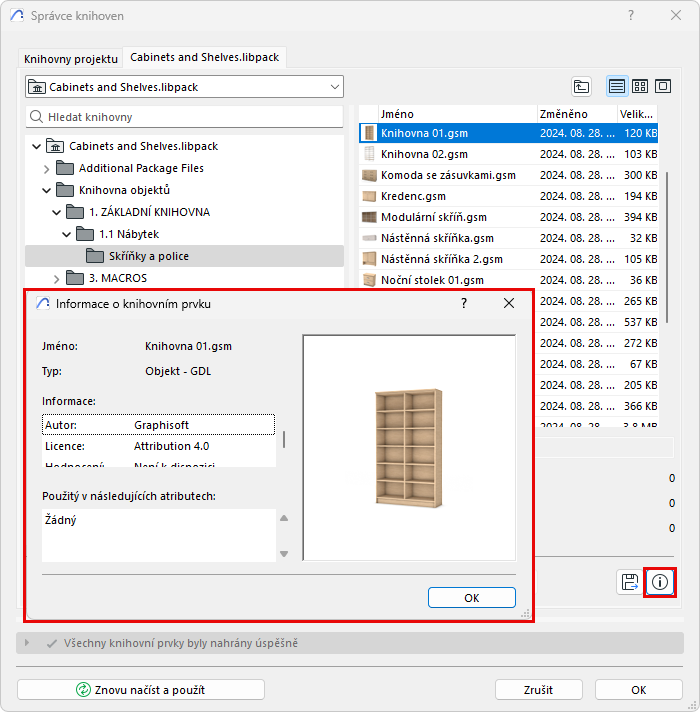The height and width of the screenshot is (712, 700).
Task: Click the go up one folder level icon
Action: tap(581, 86)
